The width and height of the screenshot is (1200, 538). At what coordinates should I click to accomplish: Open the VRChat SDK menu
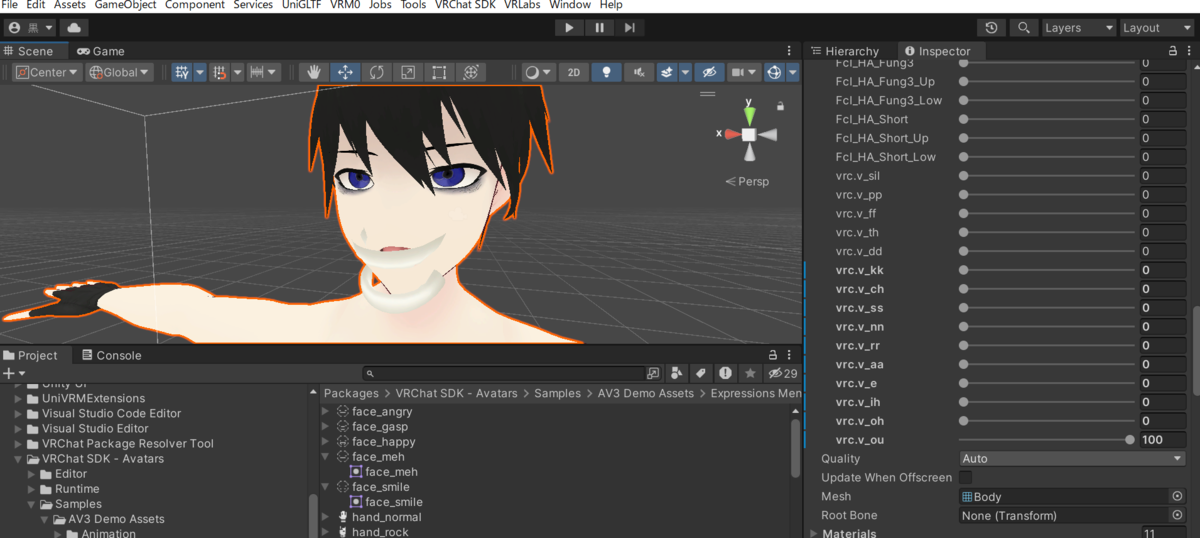pyautogui.click(x=466, y=5)
